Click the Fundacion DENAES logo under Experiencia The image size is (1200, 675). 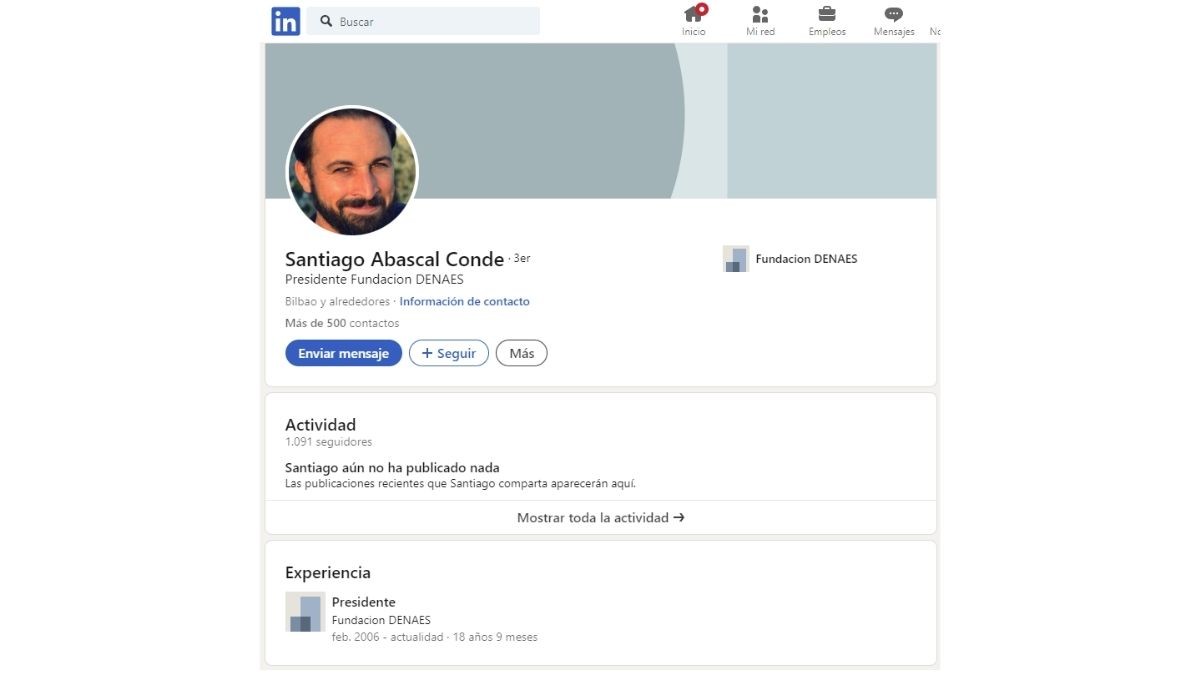coord(304,611)
